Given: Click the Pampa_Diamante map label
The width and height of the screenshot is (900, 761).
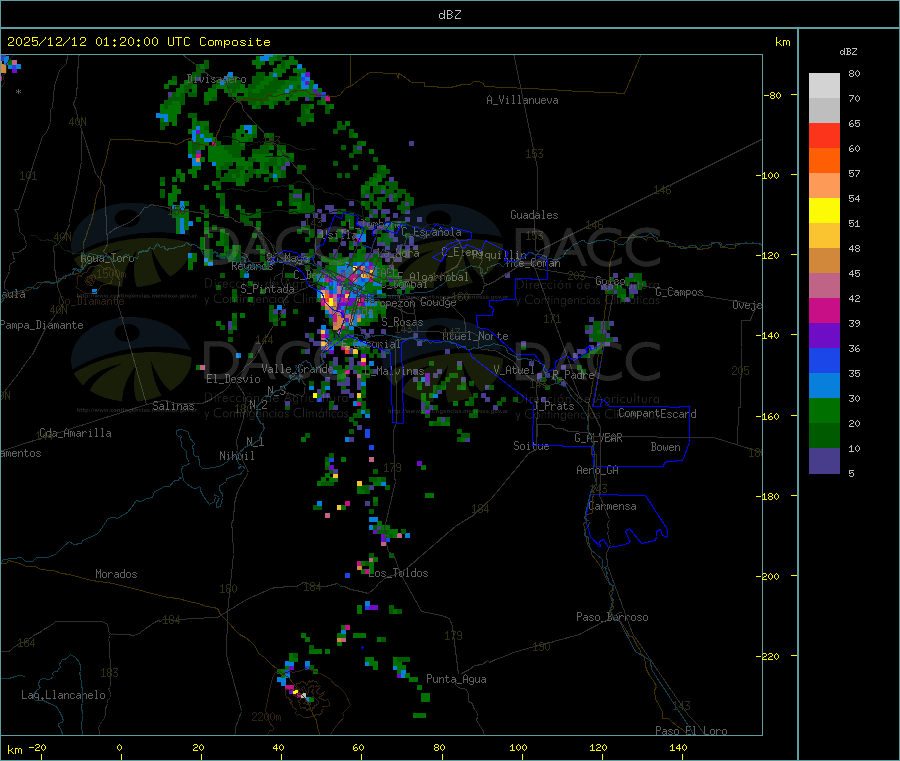Looking at the screenshot, I should [x=42, y=325].
